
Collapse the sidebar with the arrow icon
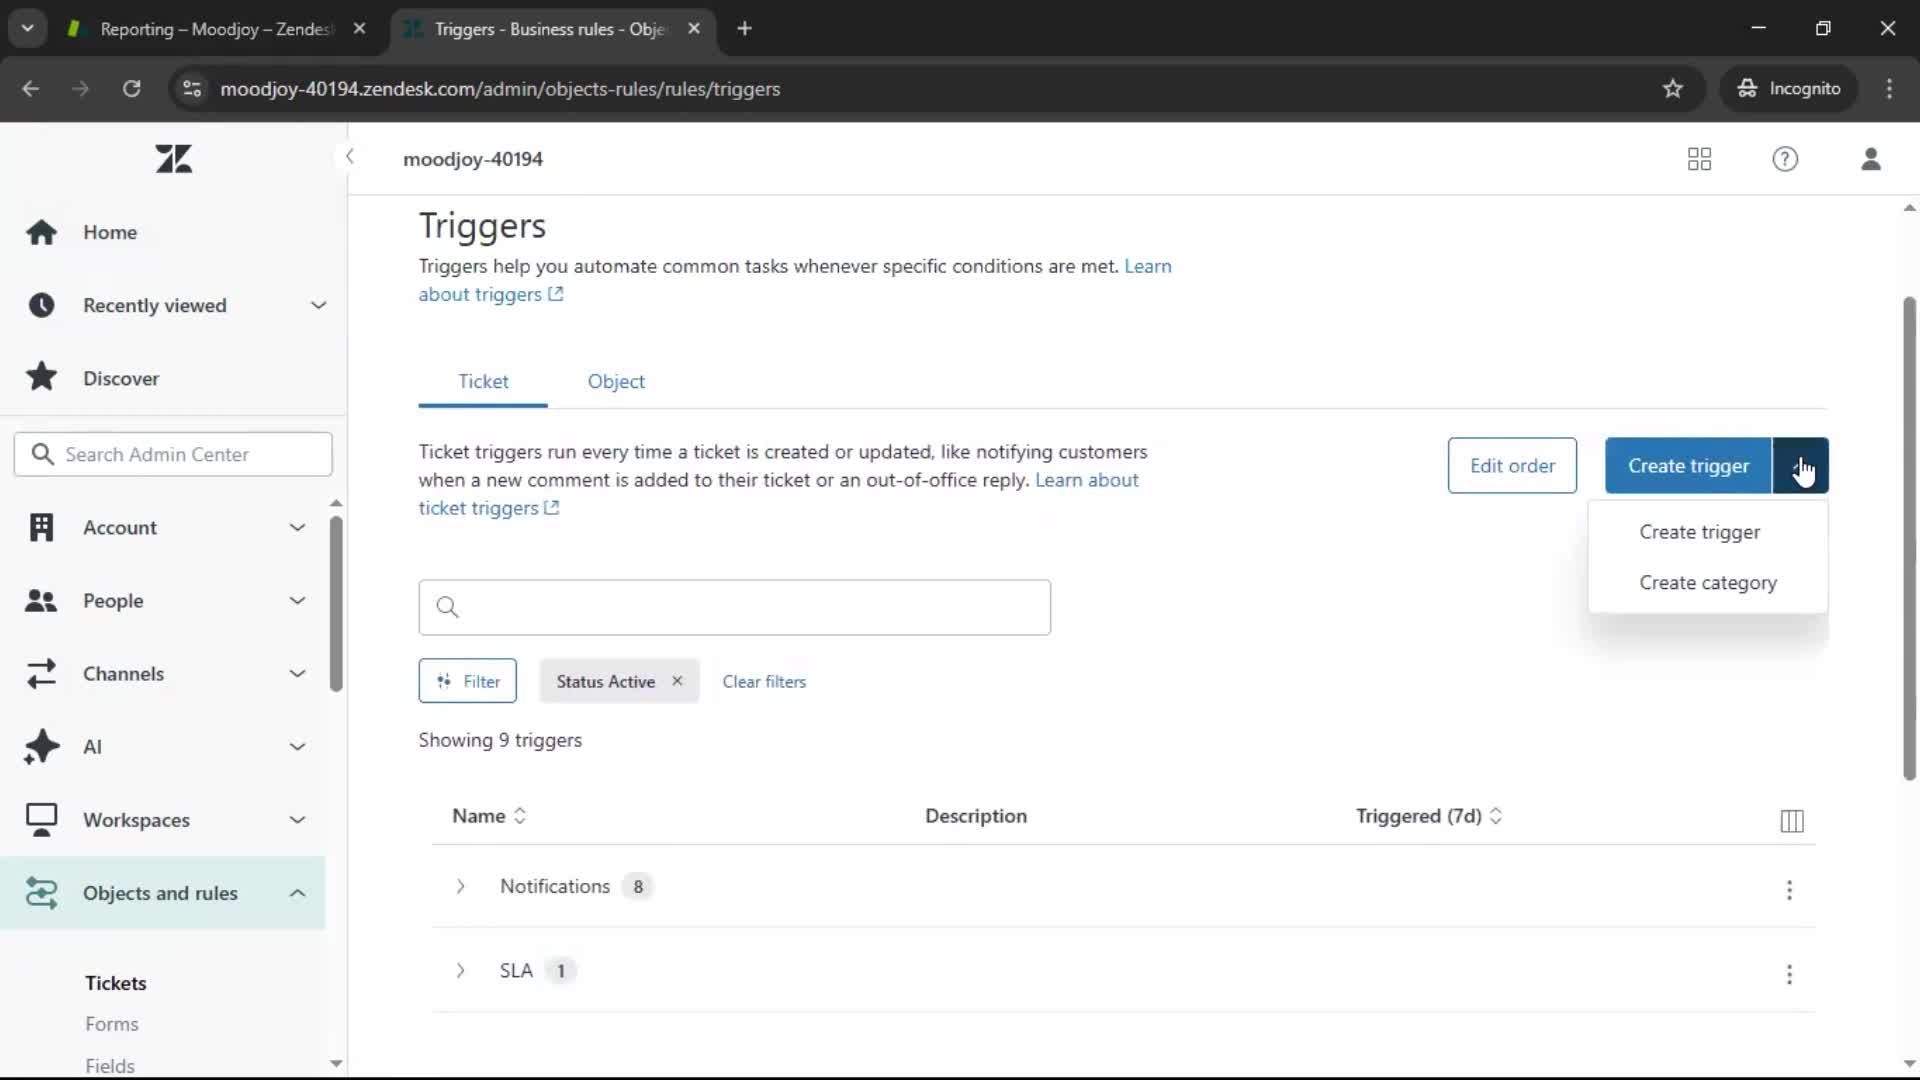(x=349, y=157)
